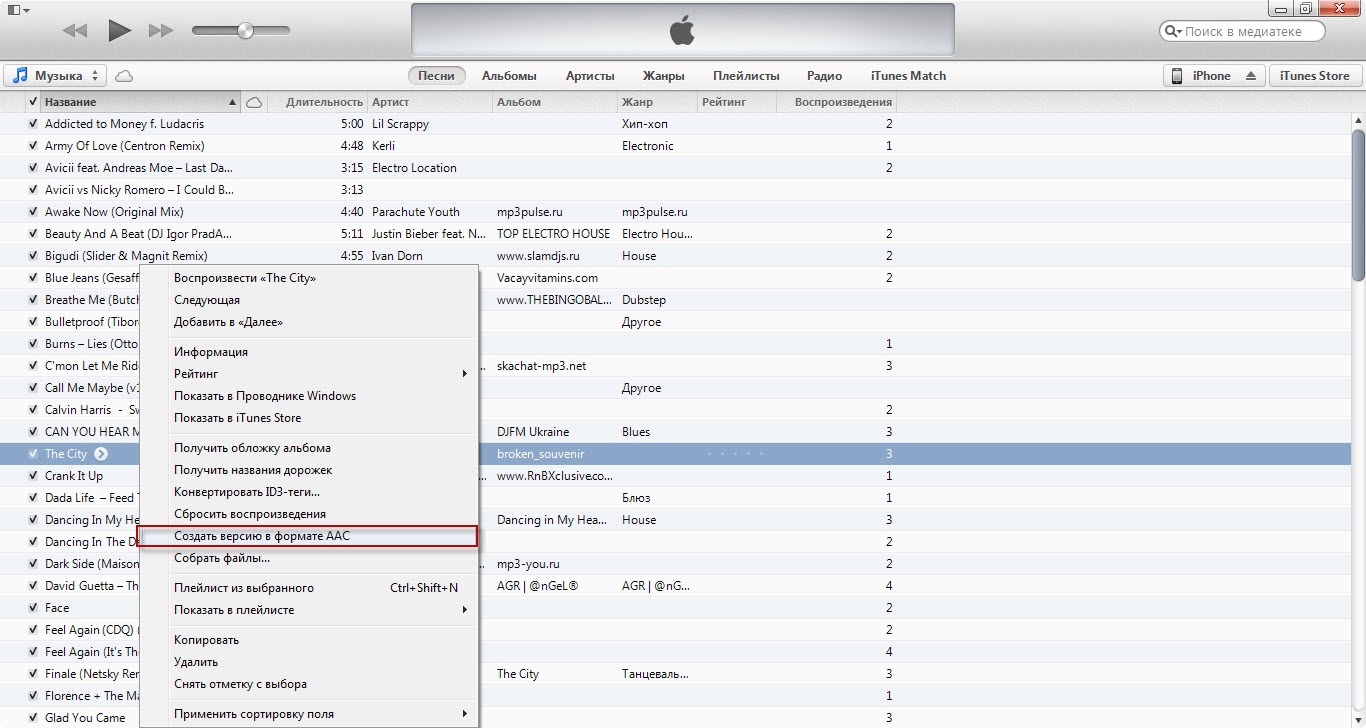The height and width of the screenshot is (728, 1366).
Task: Choose Конвертировать ID3-теги
Action: tap(309, 492)
